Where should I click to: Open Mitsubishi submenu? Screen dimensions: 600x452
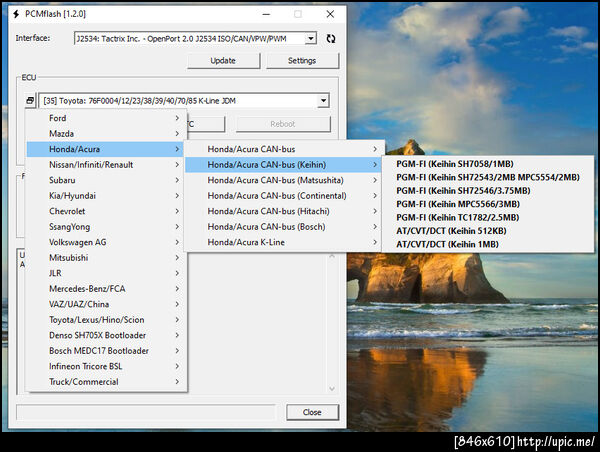click(106, 258)
